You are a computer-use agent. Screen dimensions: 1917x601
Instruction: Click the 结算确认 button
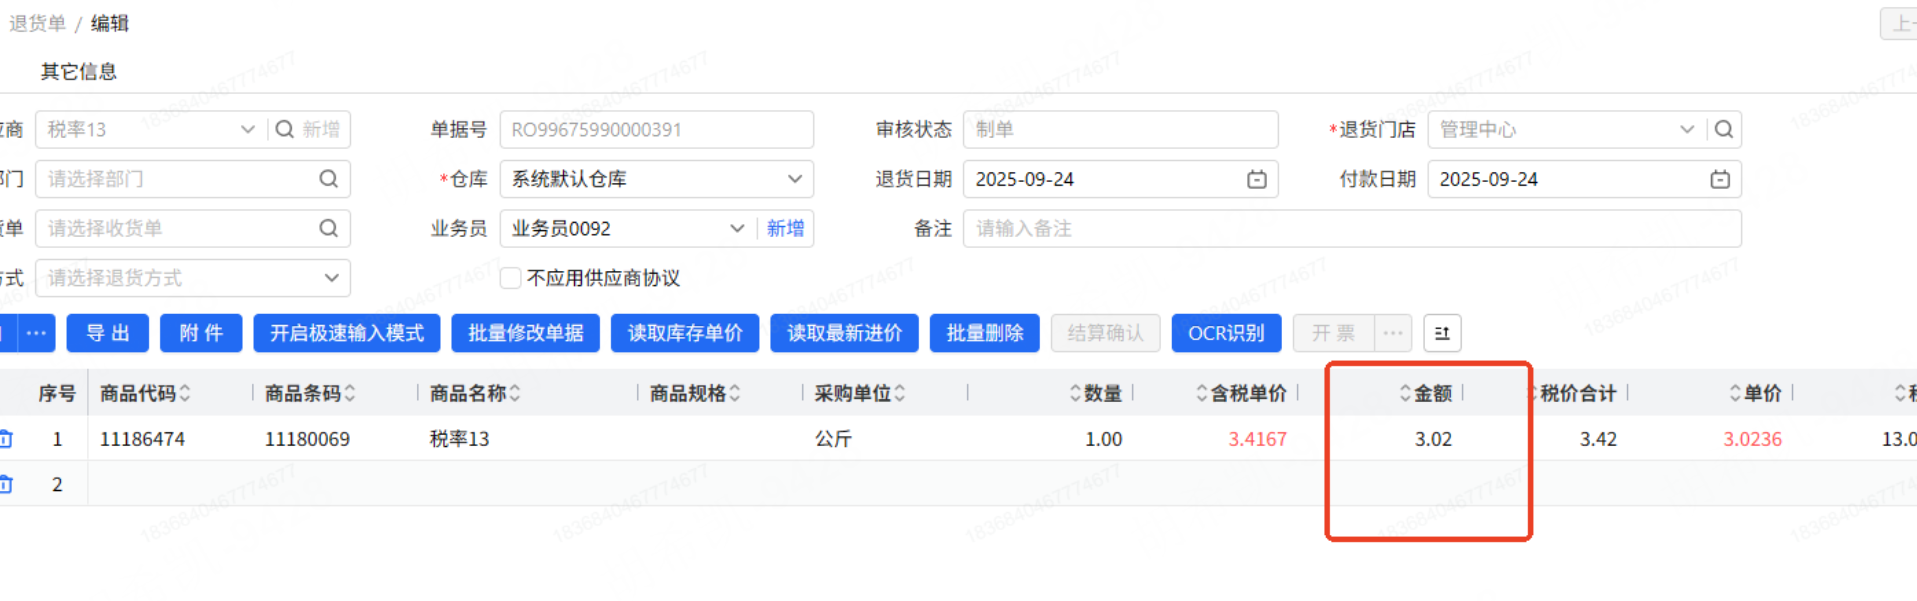[x=1105, y=333]
